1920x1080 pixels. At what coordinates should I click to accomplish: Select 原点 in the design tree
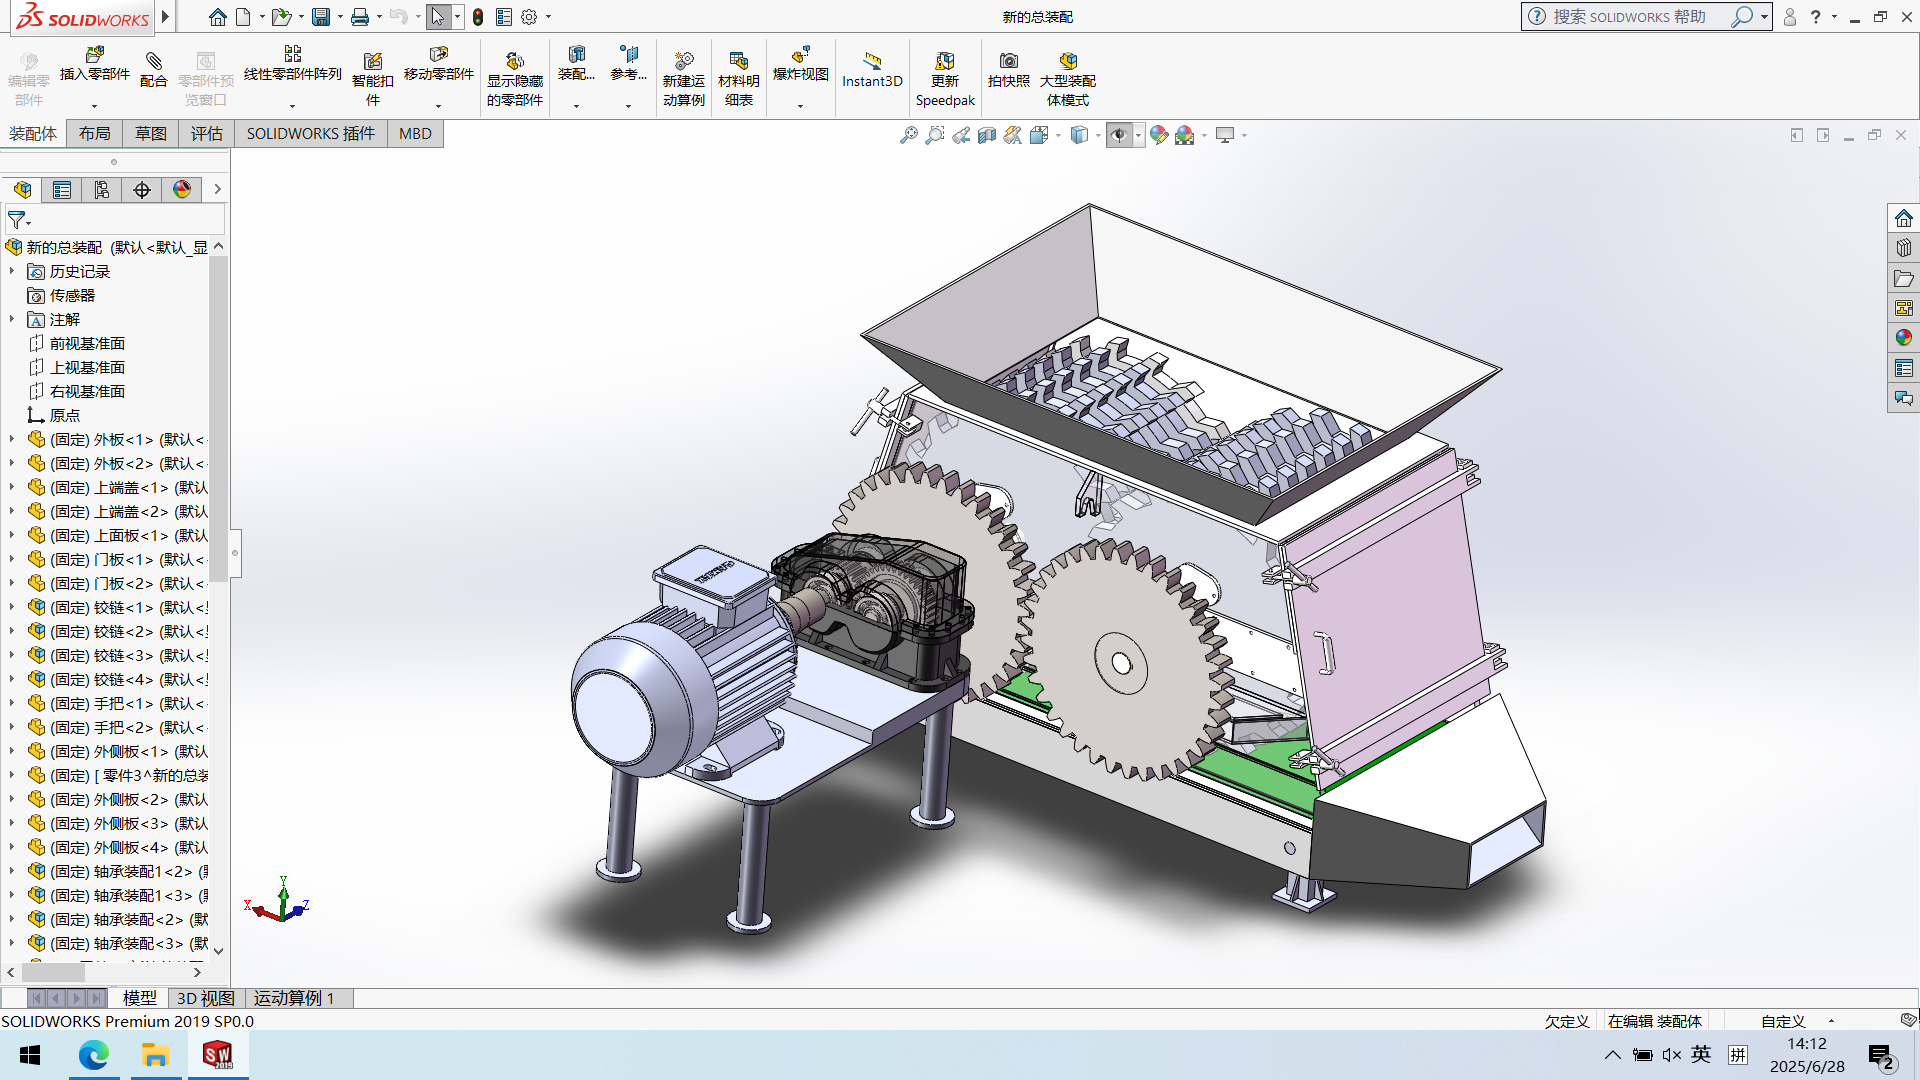click(65, 415)
